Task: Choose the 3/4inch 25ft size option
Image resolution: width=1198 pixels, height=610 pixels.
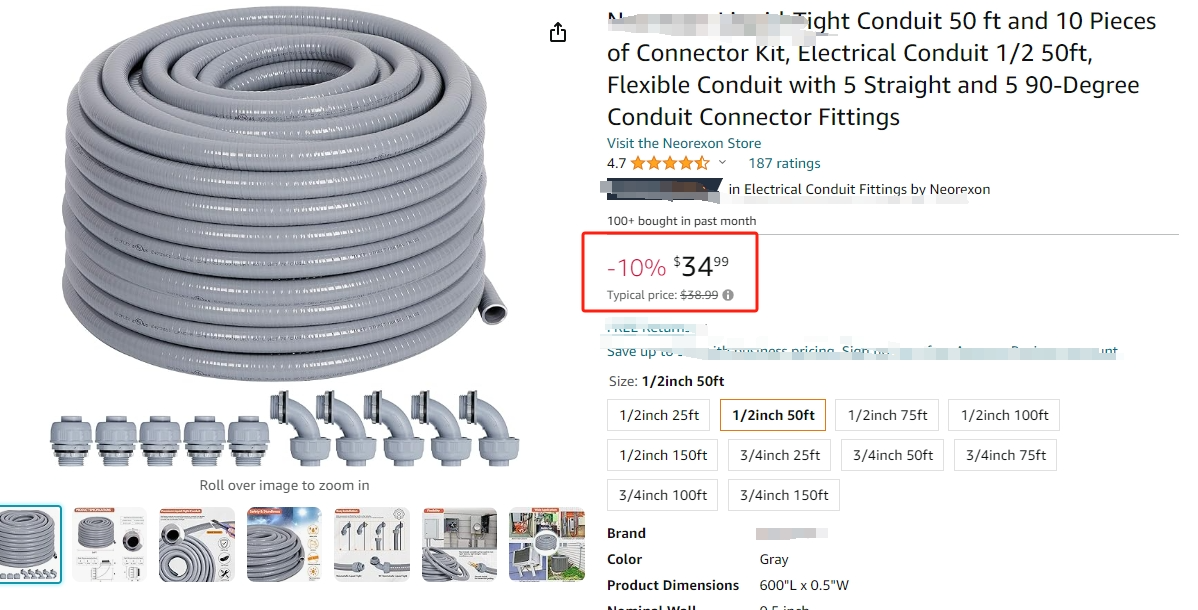Action: (x=779, y=455)
